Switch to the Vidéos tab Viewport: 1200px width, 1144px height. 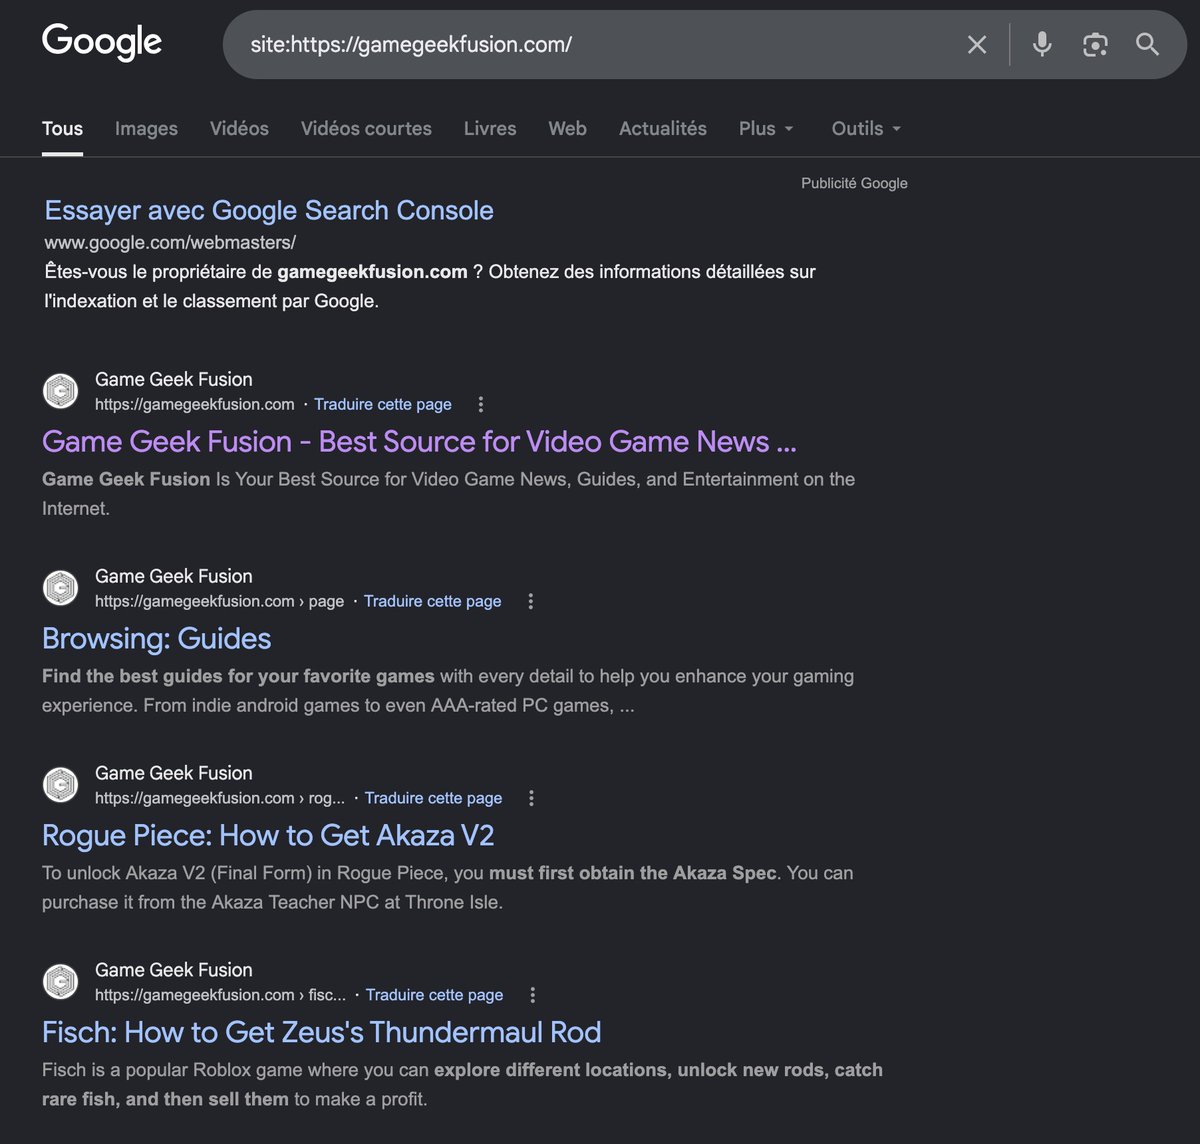[x=239, y=128]
